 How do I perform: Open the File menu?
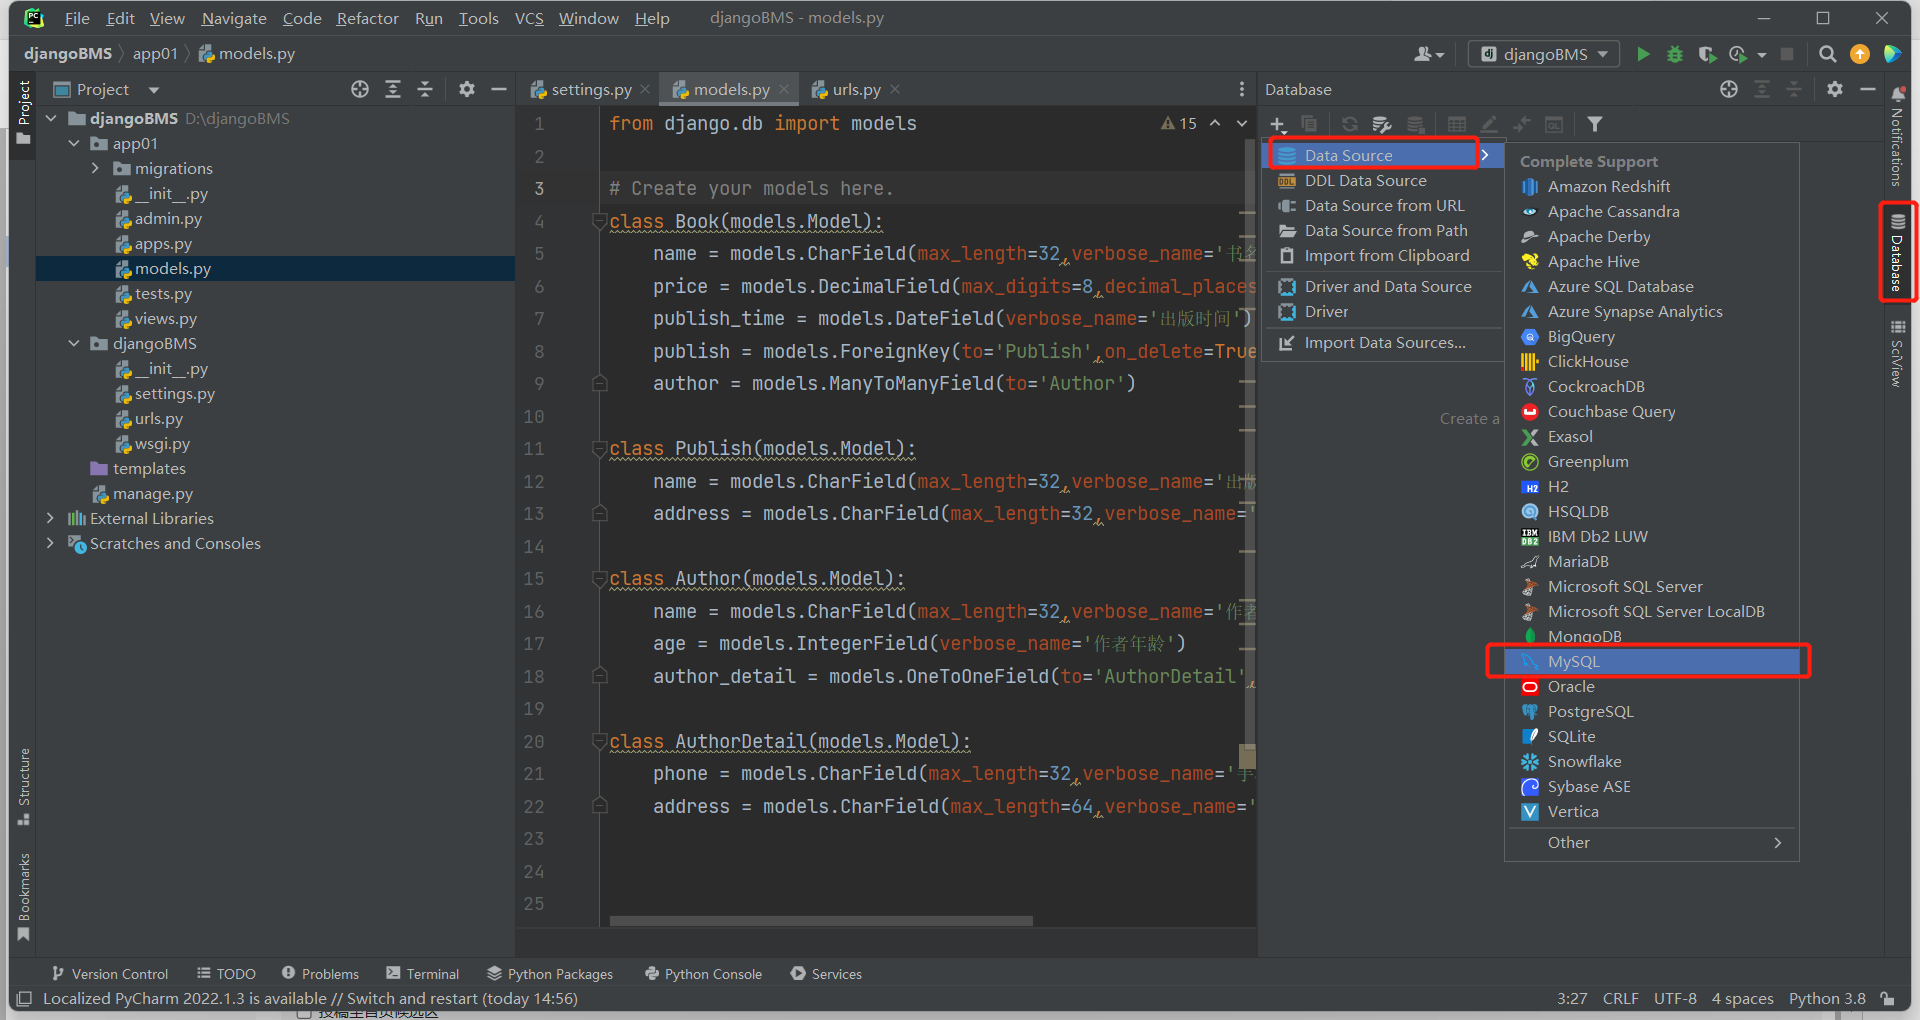point(77,18)
